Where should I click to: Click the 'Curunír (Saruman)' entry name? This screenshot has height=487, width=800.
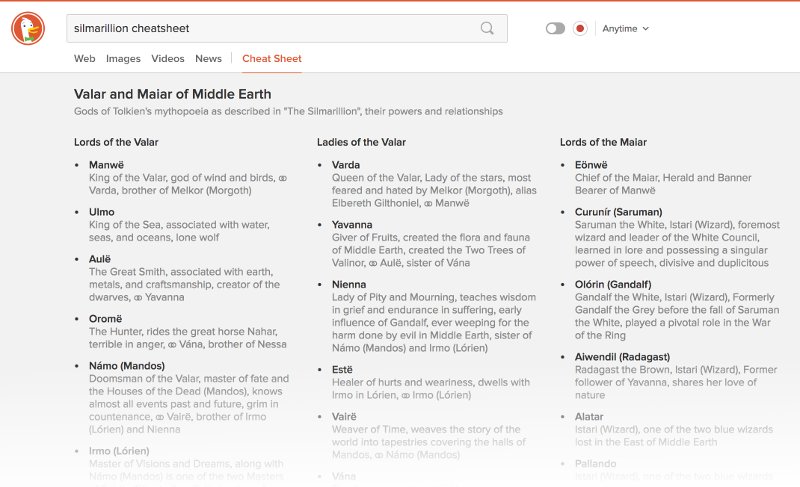(618, 212)
